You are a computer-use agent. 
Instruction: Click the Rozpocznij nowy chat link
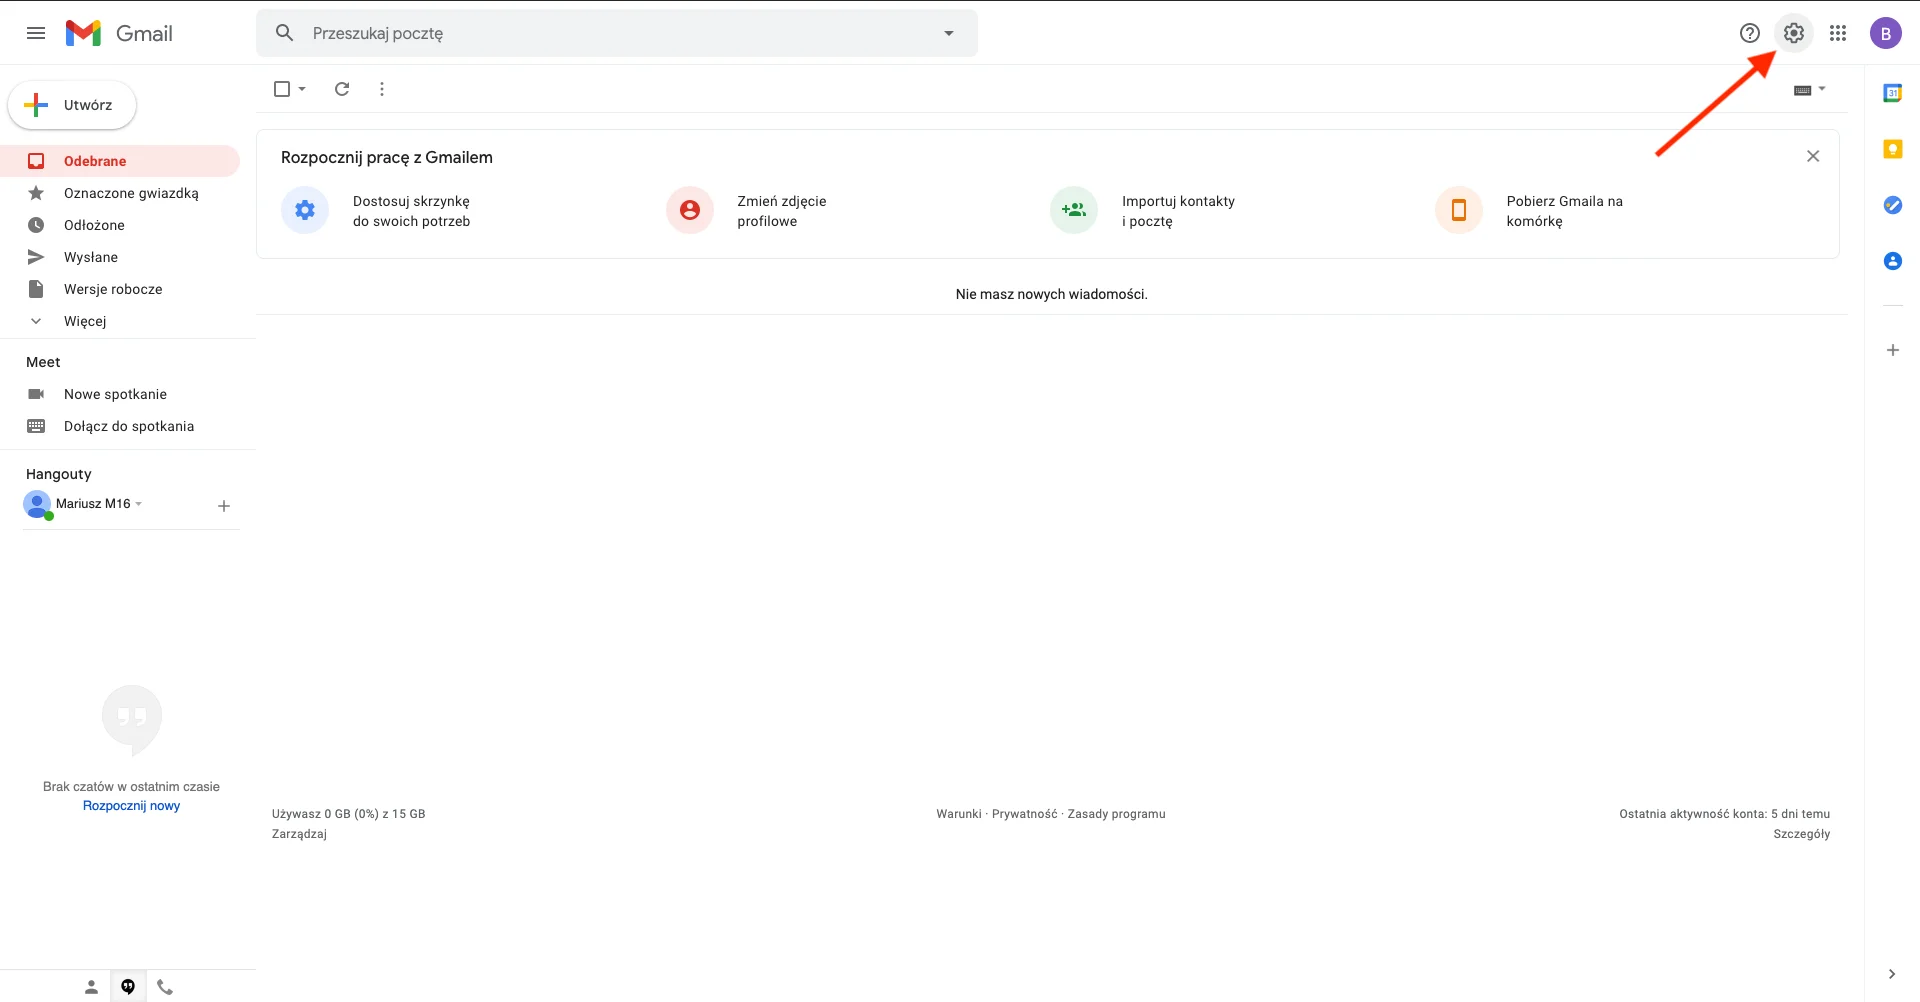coord(131,806)
